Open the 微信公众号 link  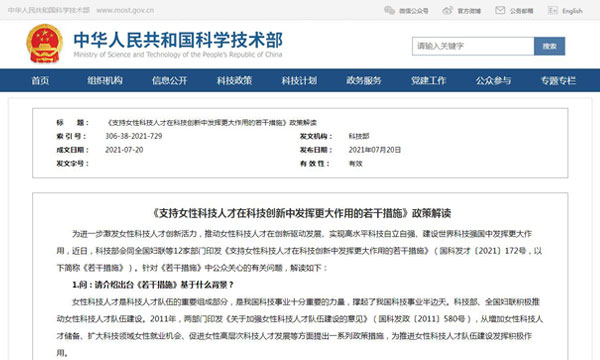click(414, 11)
